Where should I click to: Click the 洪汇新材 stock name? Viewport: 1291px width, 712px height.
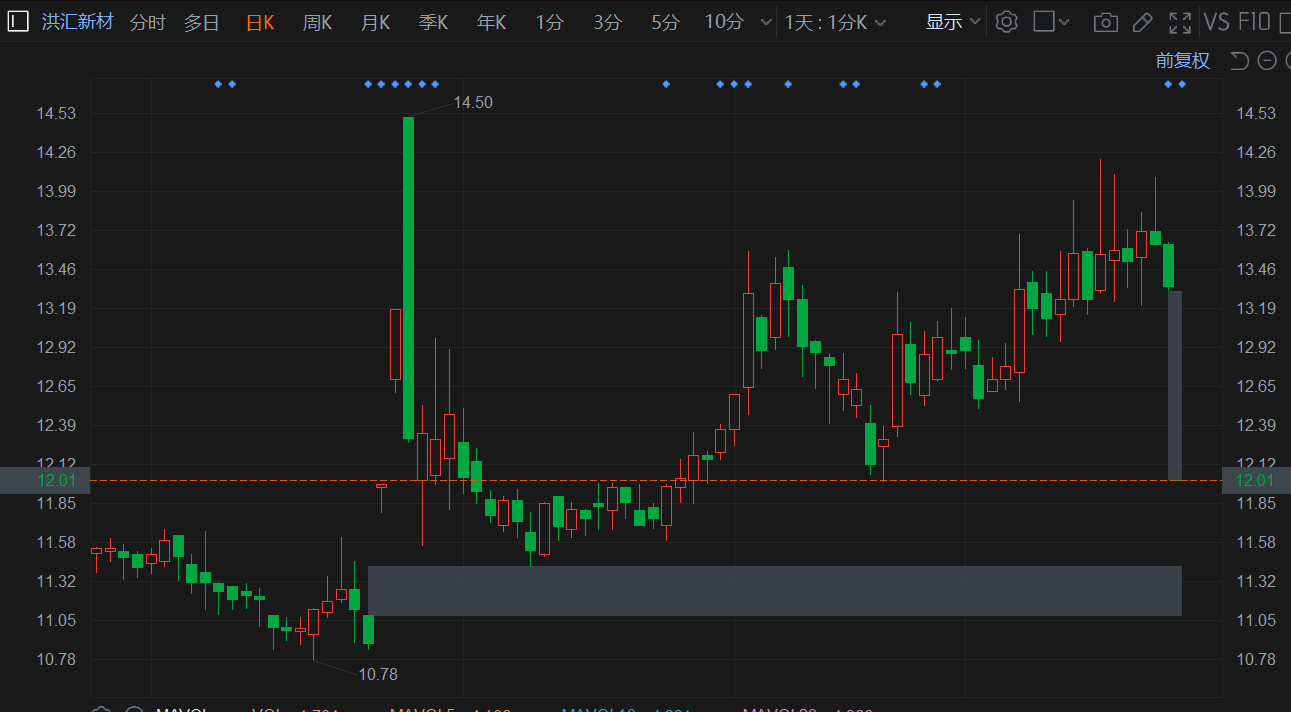coord(78,22)
